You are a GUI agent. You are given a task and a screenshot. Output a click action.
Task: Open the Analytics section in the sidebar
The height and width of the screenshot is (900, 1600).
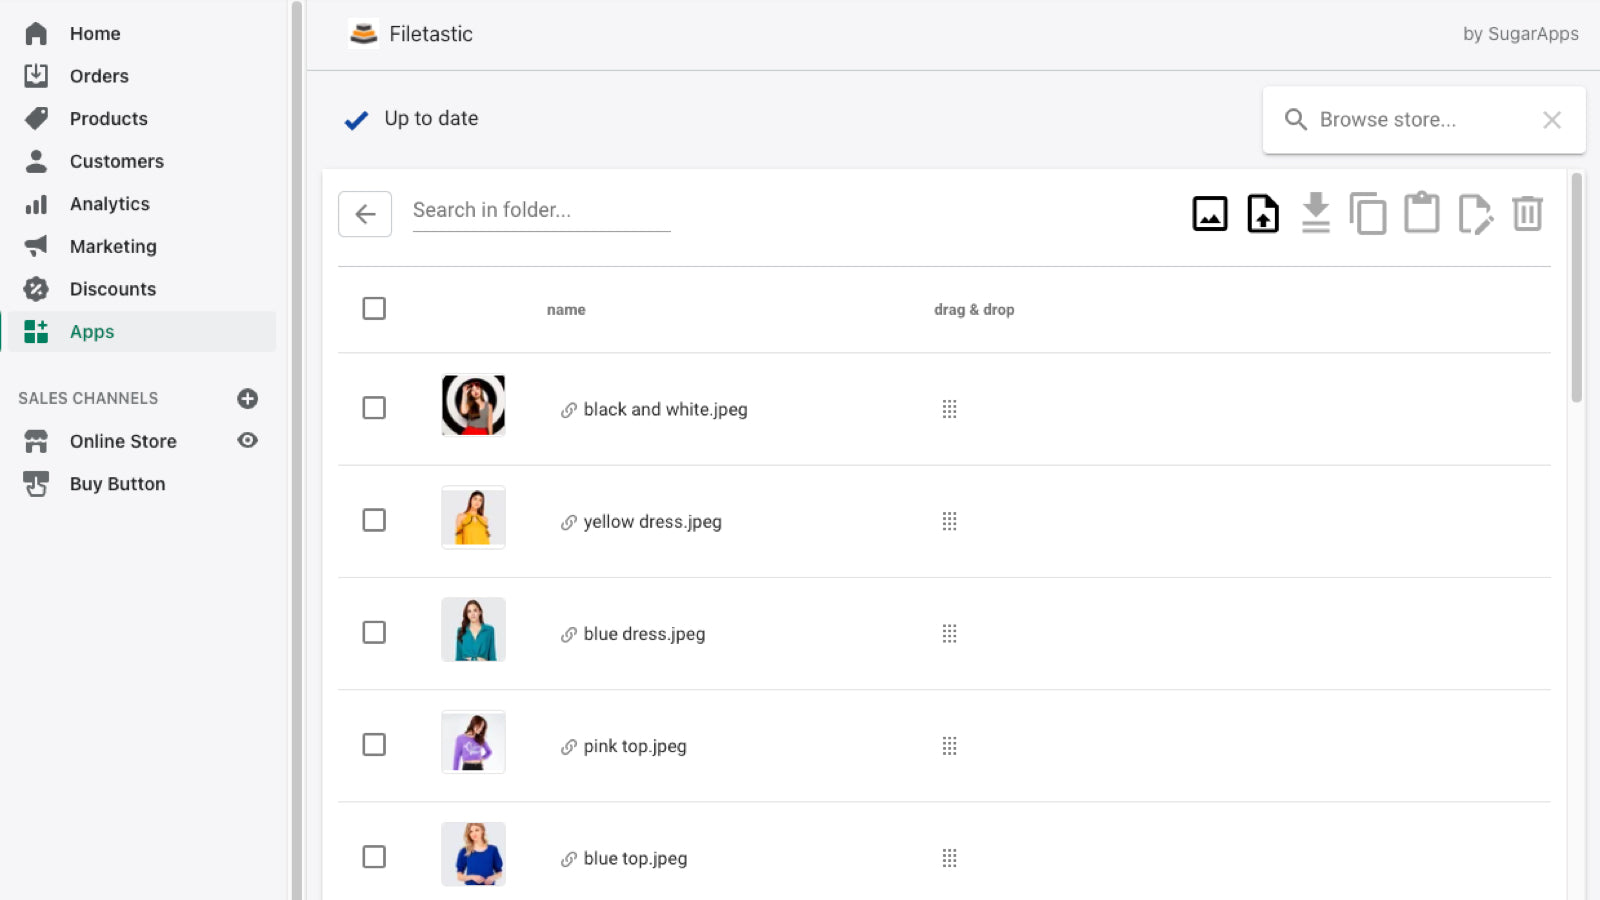[109, 204]
